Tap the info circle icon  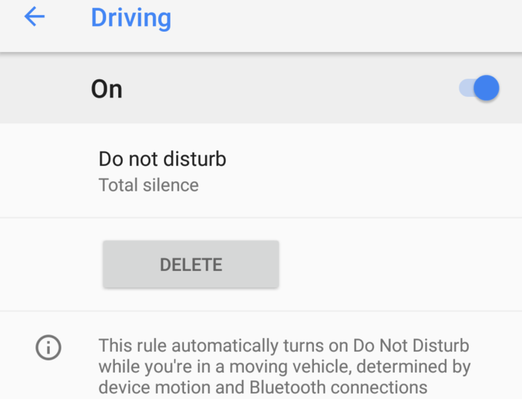pos(48,348)
